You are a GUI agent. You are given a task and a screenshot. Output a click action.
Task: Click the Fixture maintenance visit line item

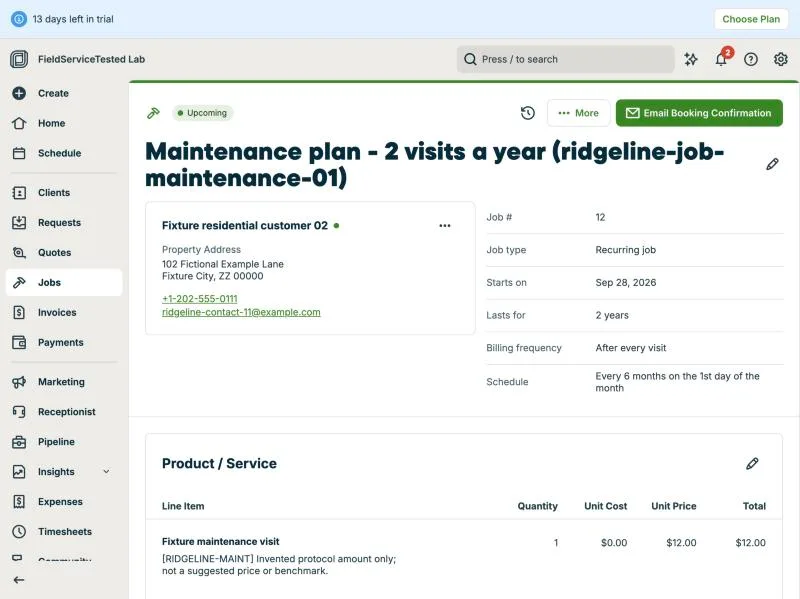tap(220, 541)
